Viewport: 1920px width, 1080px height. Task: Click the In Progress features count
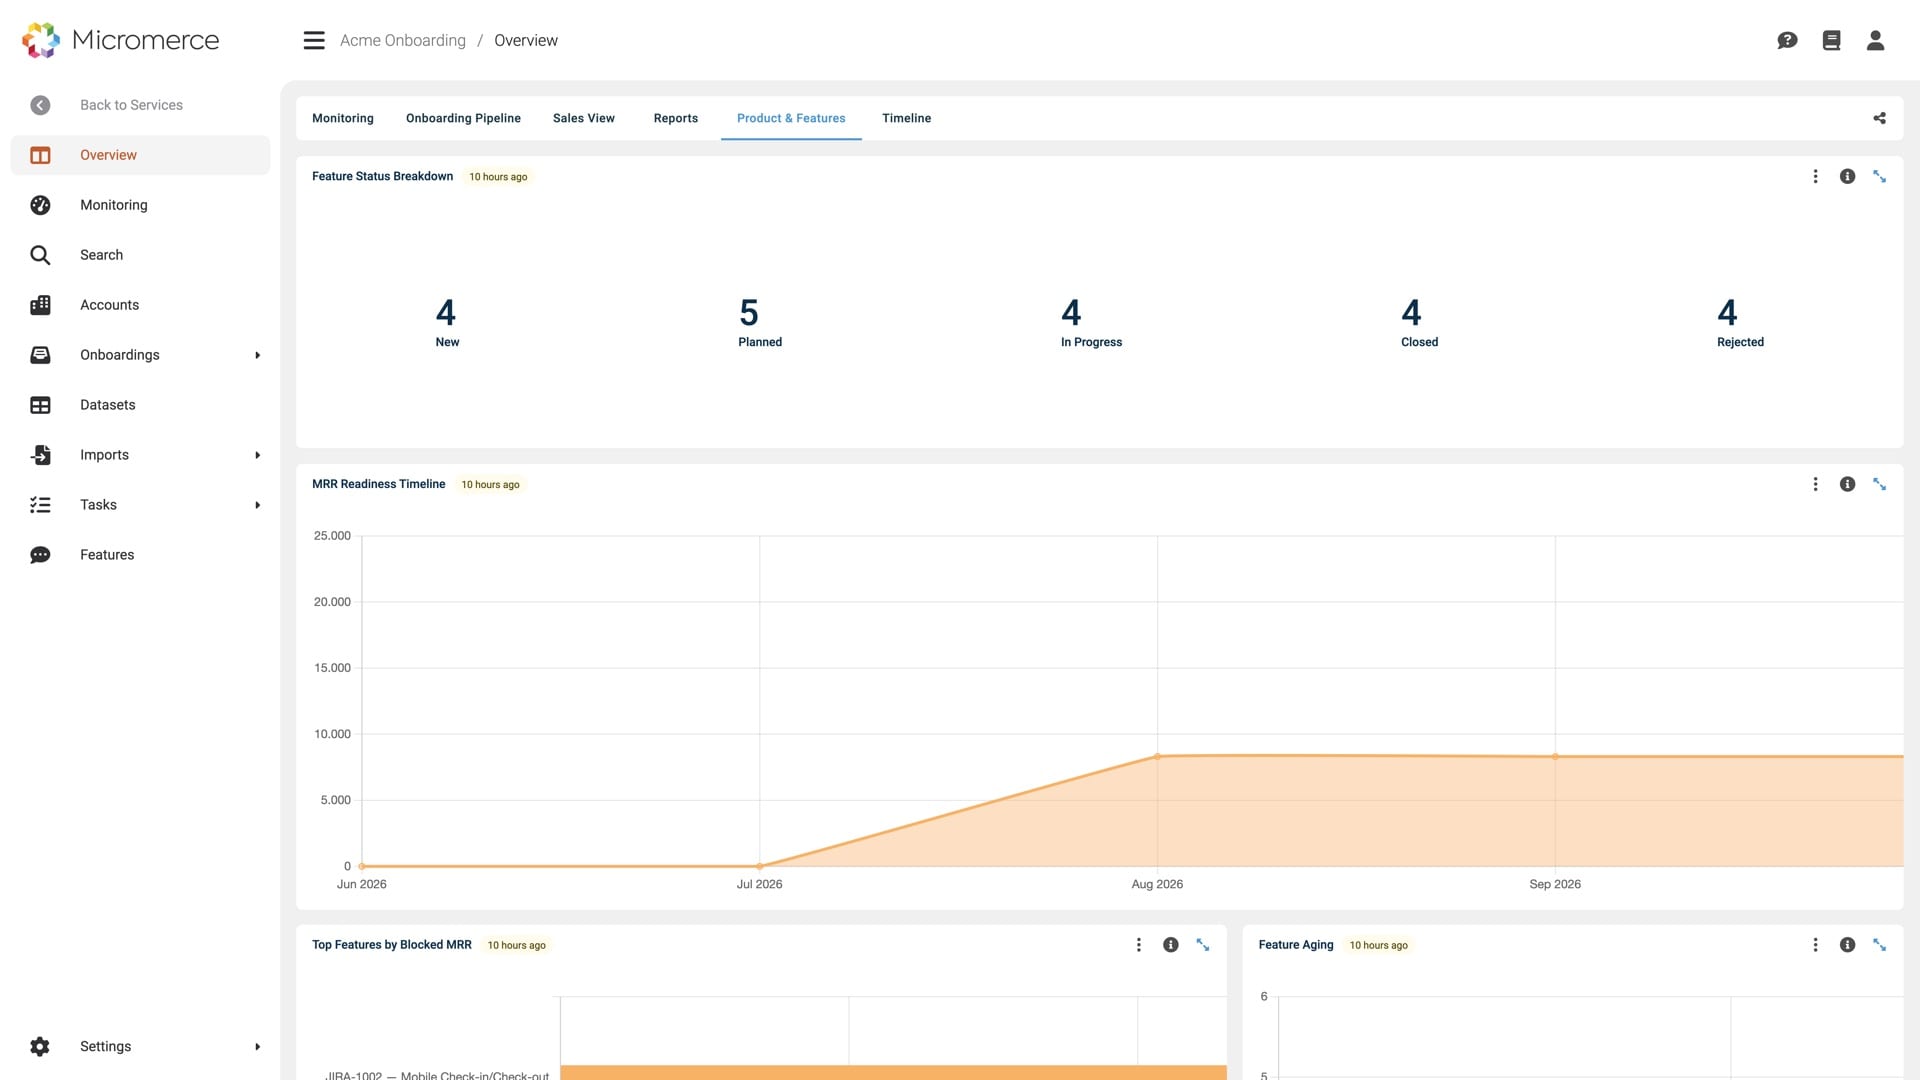[x=1071, y=313]
